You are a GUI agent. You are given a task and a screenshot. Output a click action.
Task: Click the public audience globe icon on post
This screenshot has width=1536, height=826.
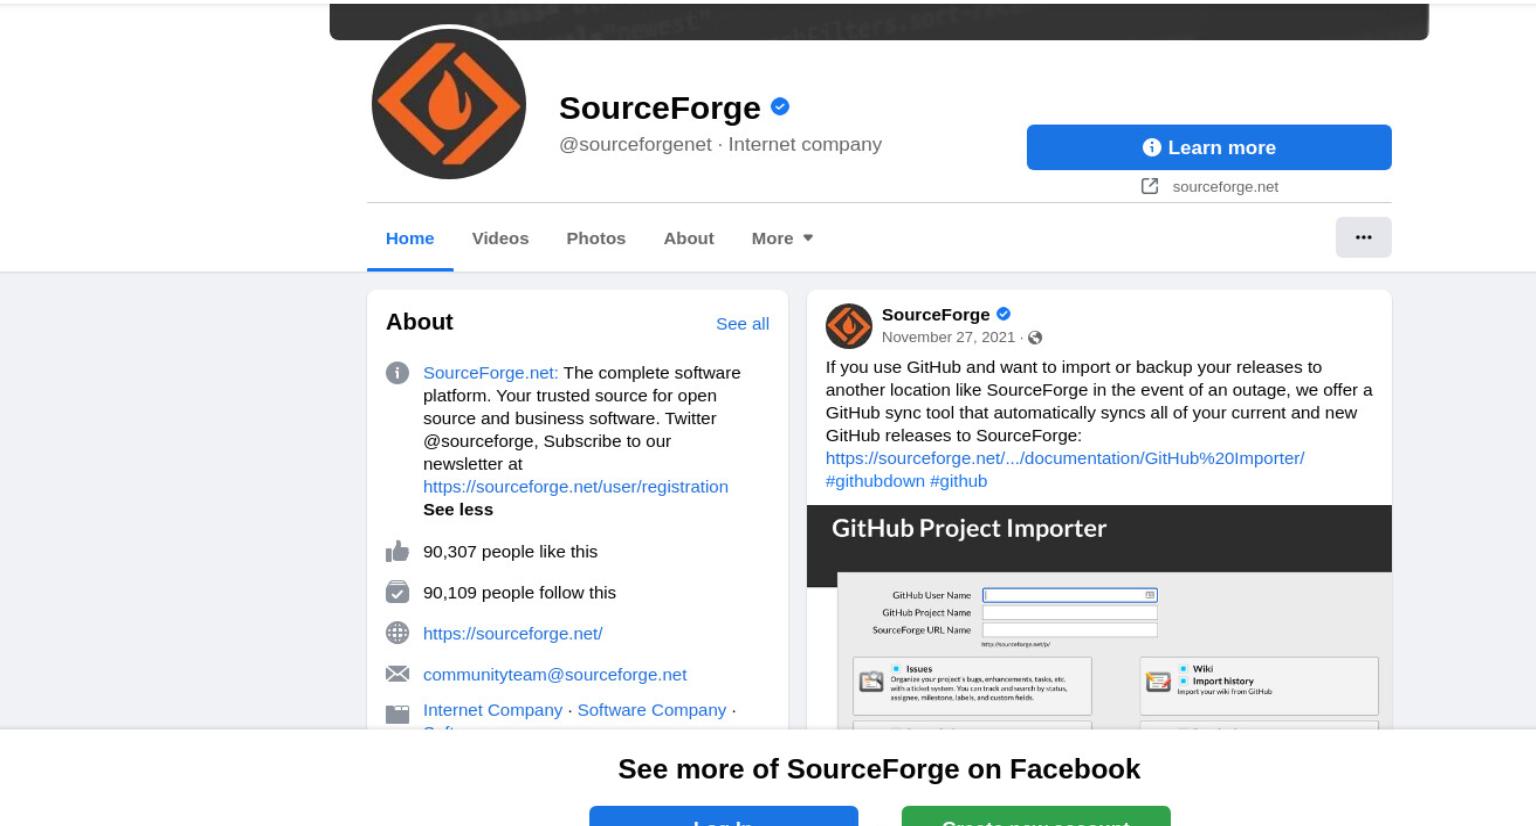point(1035,338)
